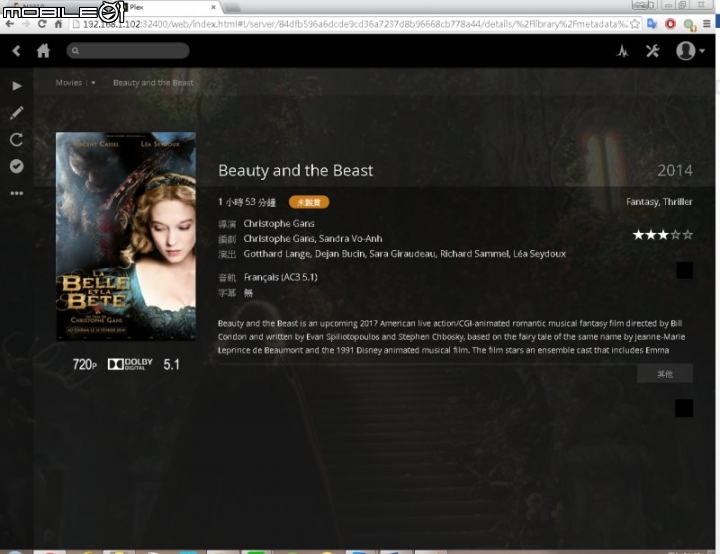Open writer Sandra Vo-Anh link

(x=350, y=239)
